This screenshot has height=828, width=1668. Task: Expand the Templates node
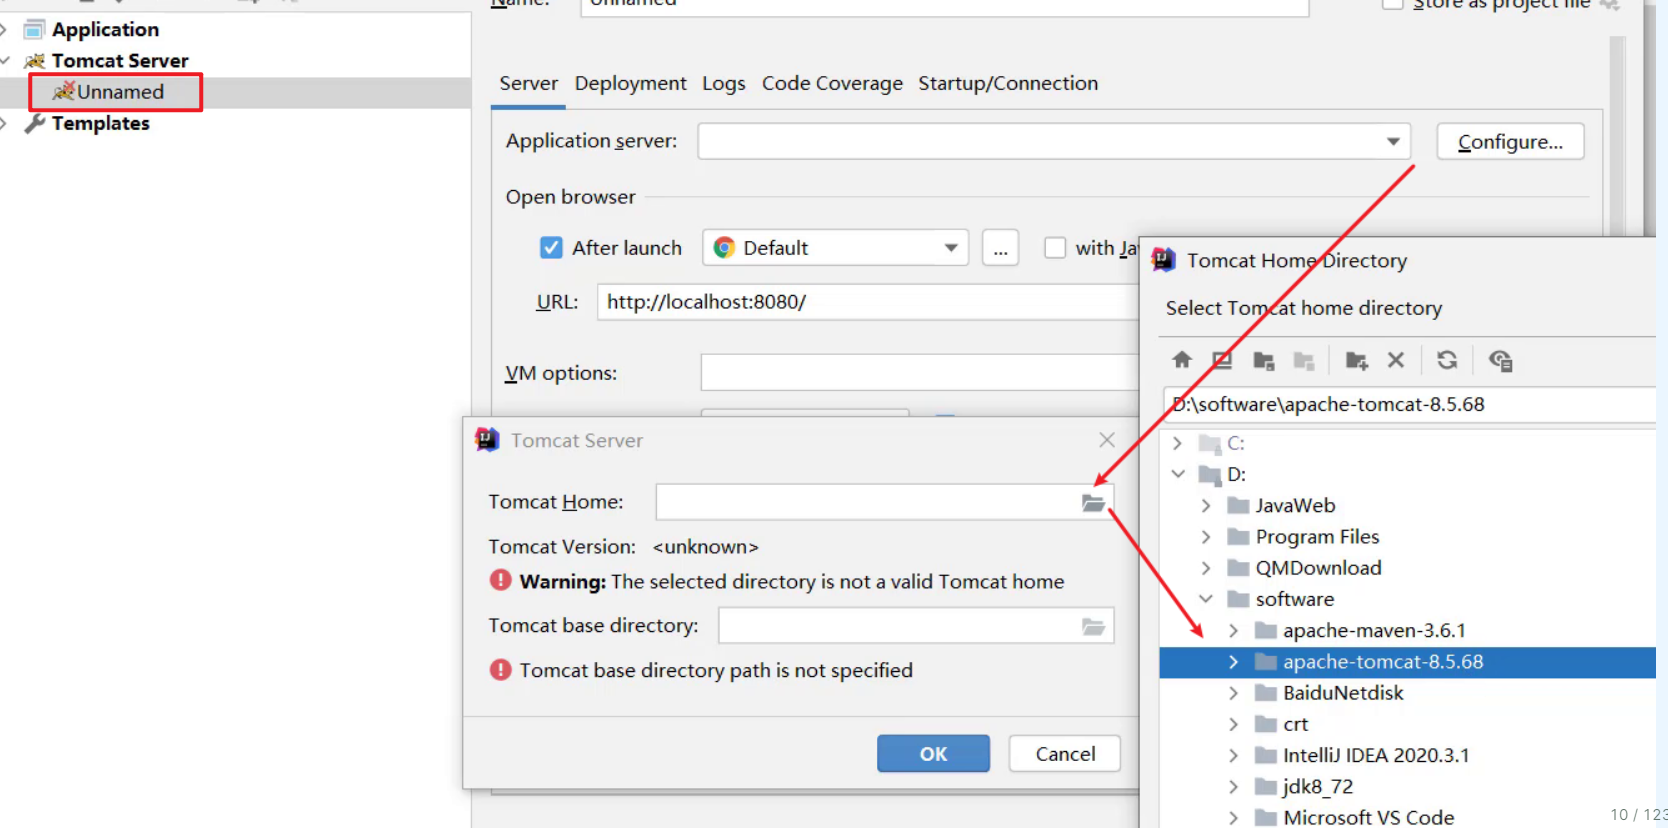point(5,123)
